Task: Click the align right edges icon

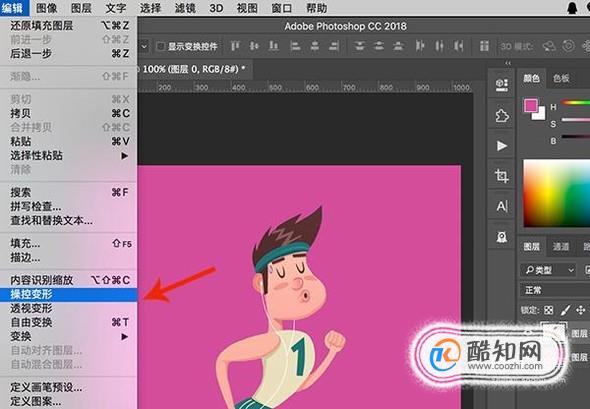Action: click(x=334, y=46)
